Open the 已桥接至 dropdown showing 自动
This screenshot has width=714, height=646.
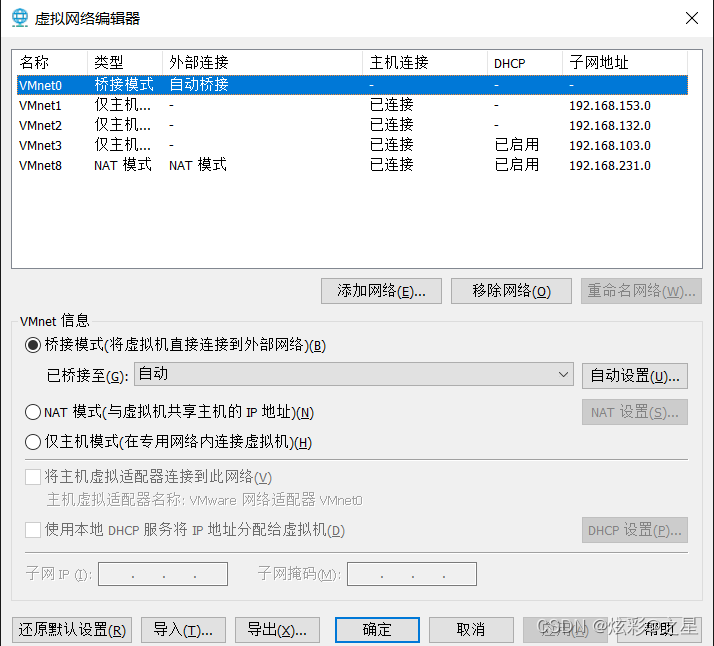(x=354, y=374)
